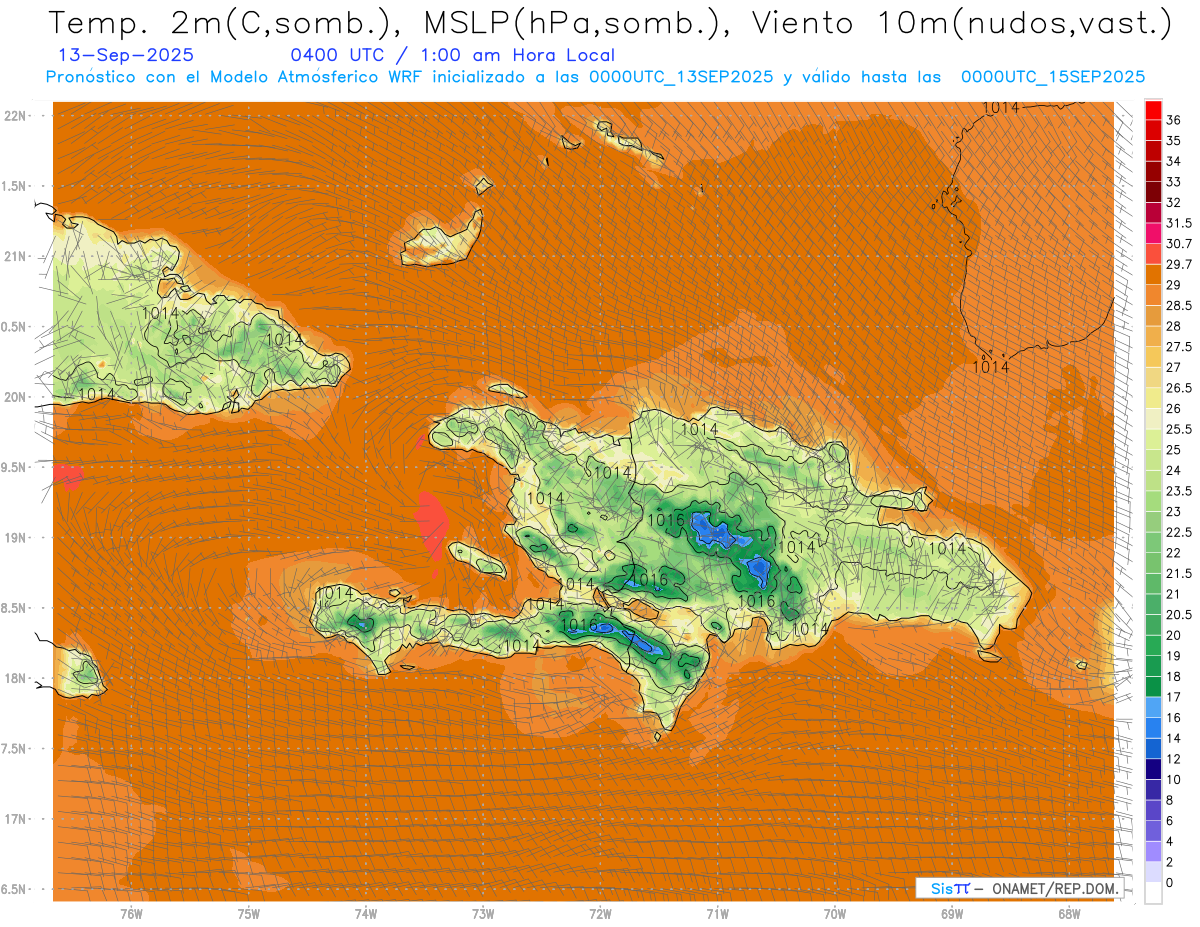Click the '20N' latitude label

click(x=15, y=397)
